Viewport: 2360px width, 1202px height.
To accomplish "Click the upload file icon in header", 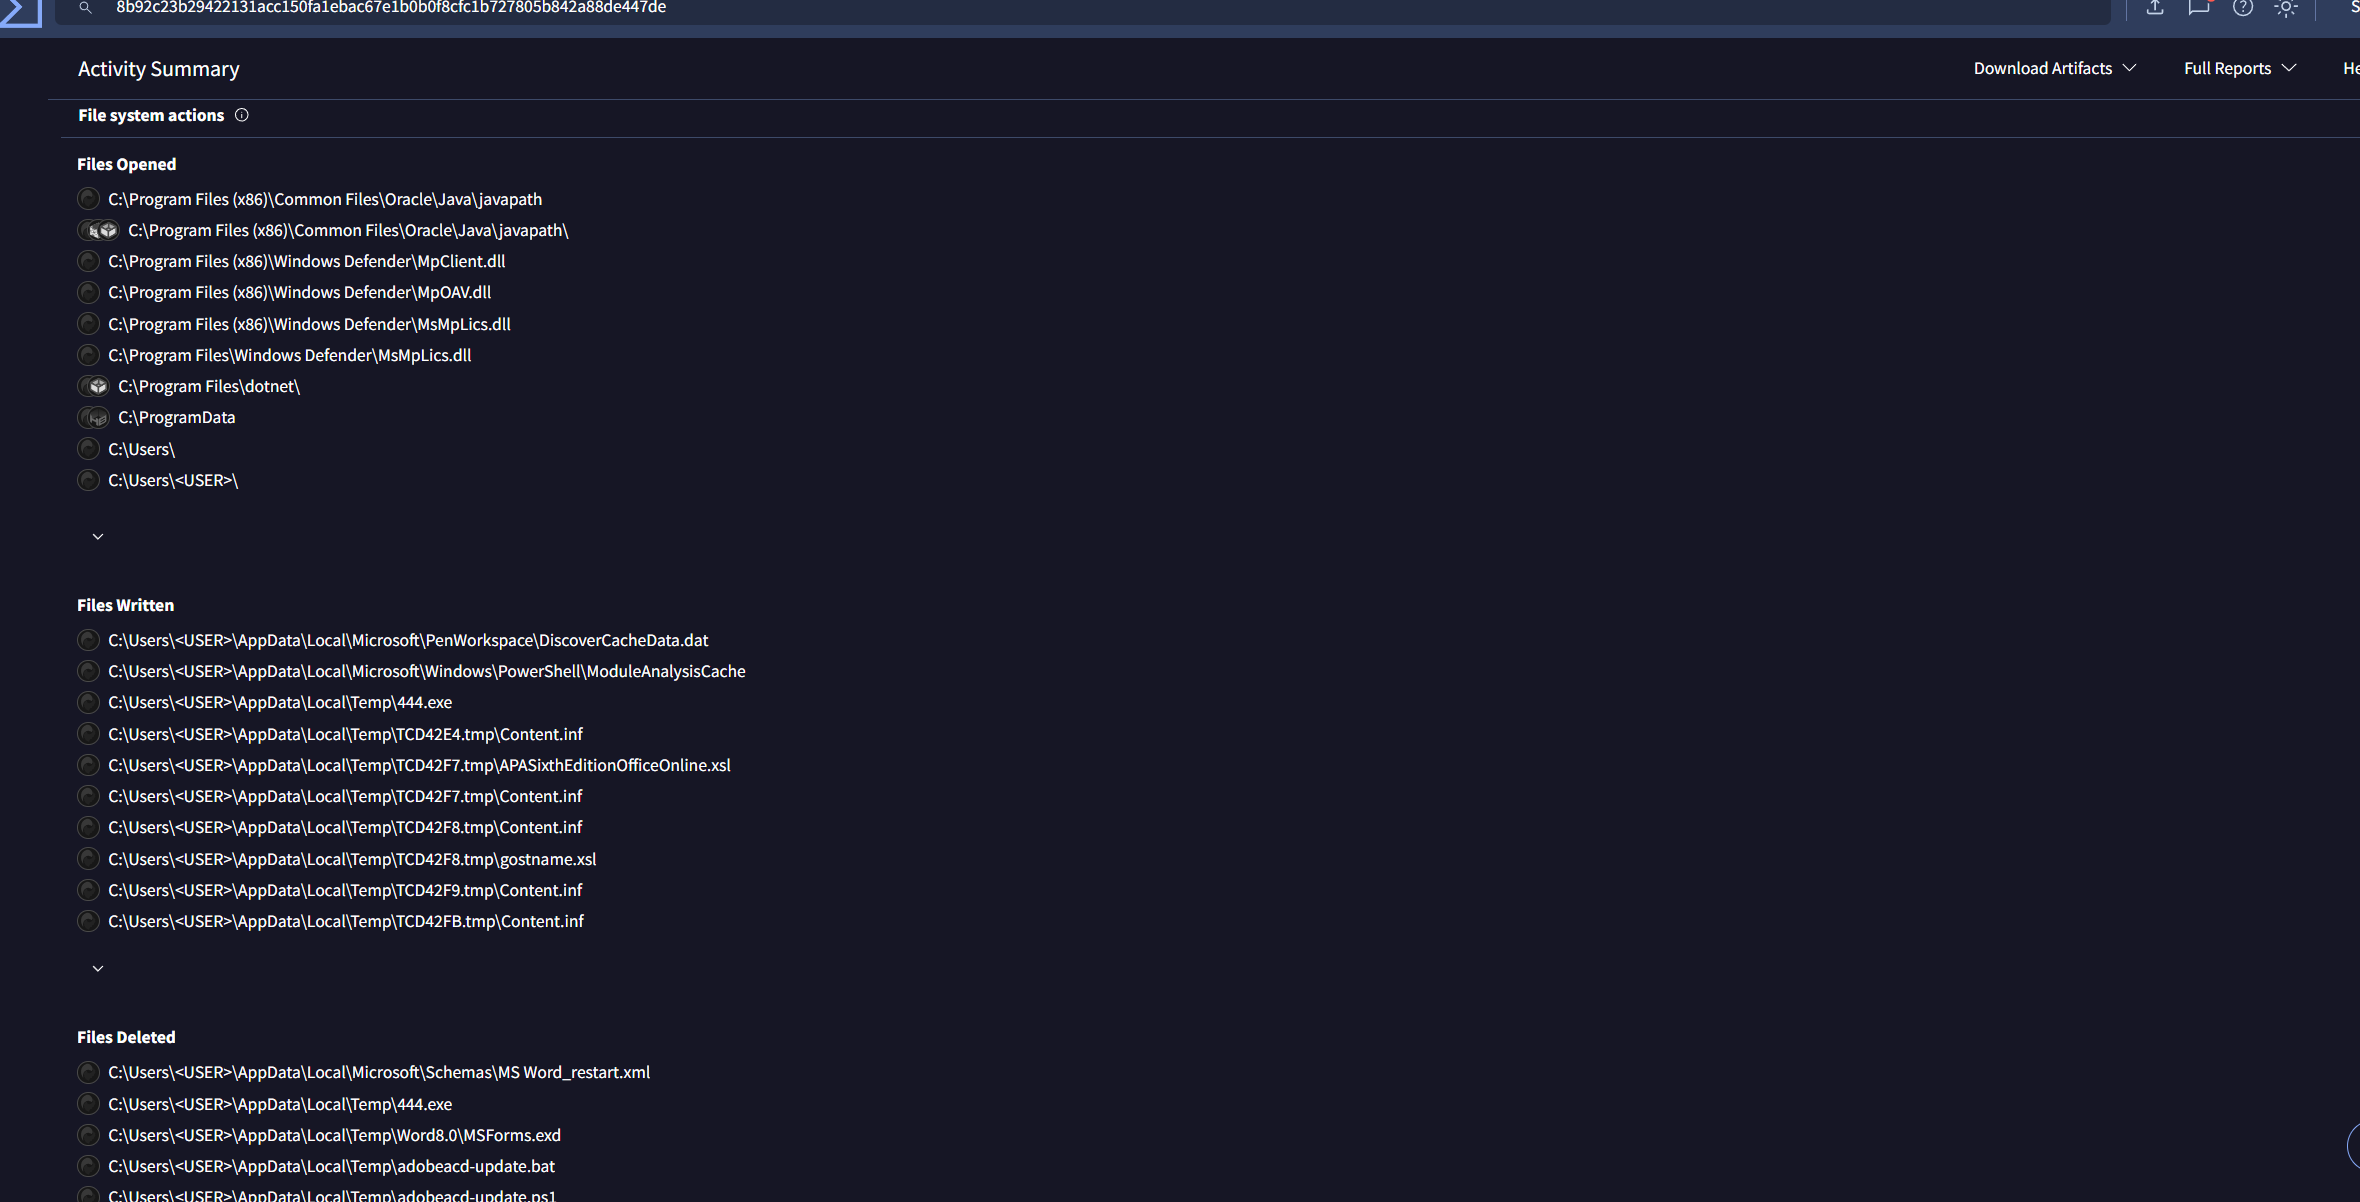I will pos(2155,8).
